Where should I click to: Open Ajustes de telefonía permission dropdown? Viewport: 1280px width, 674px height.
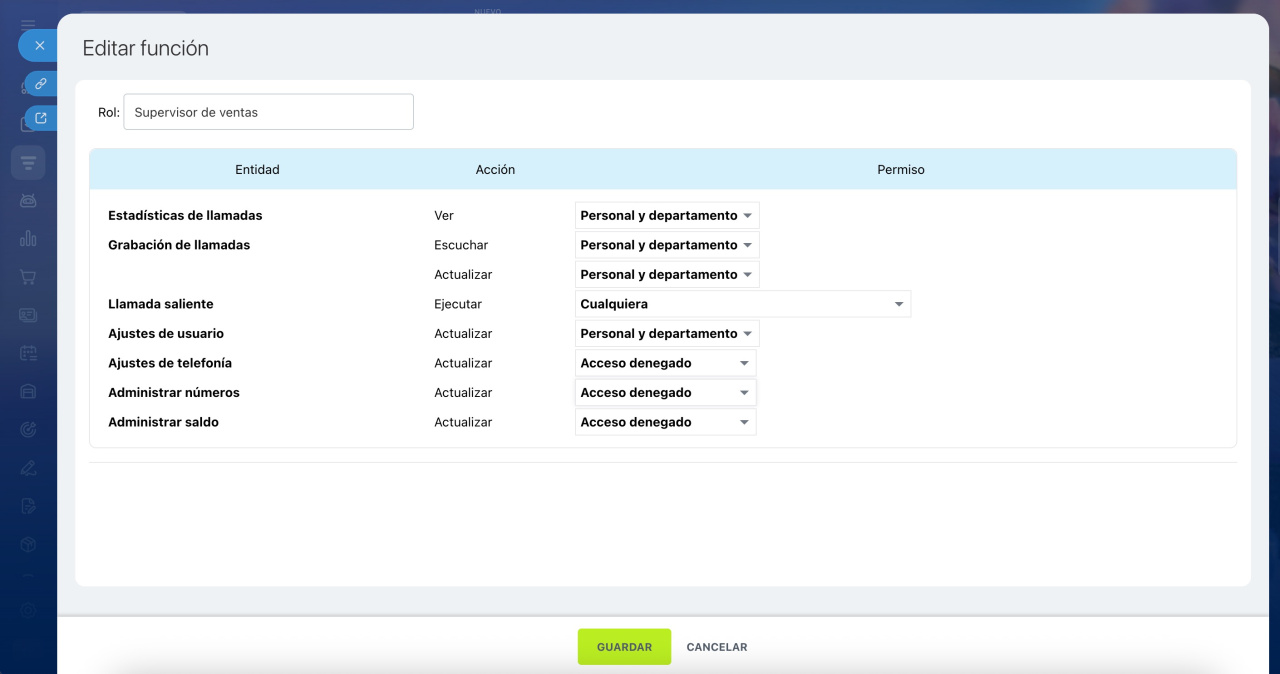point(665,363)
